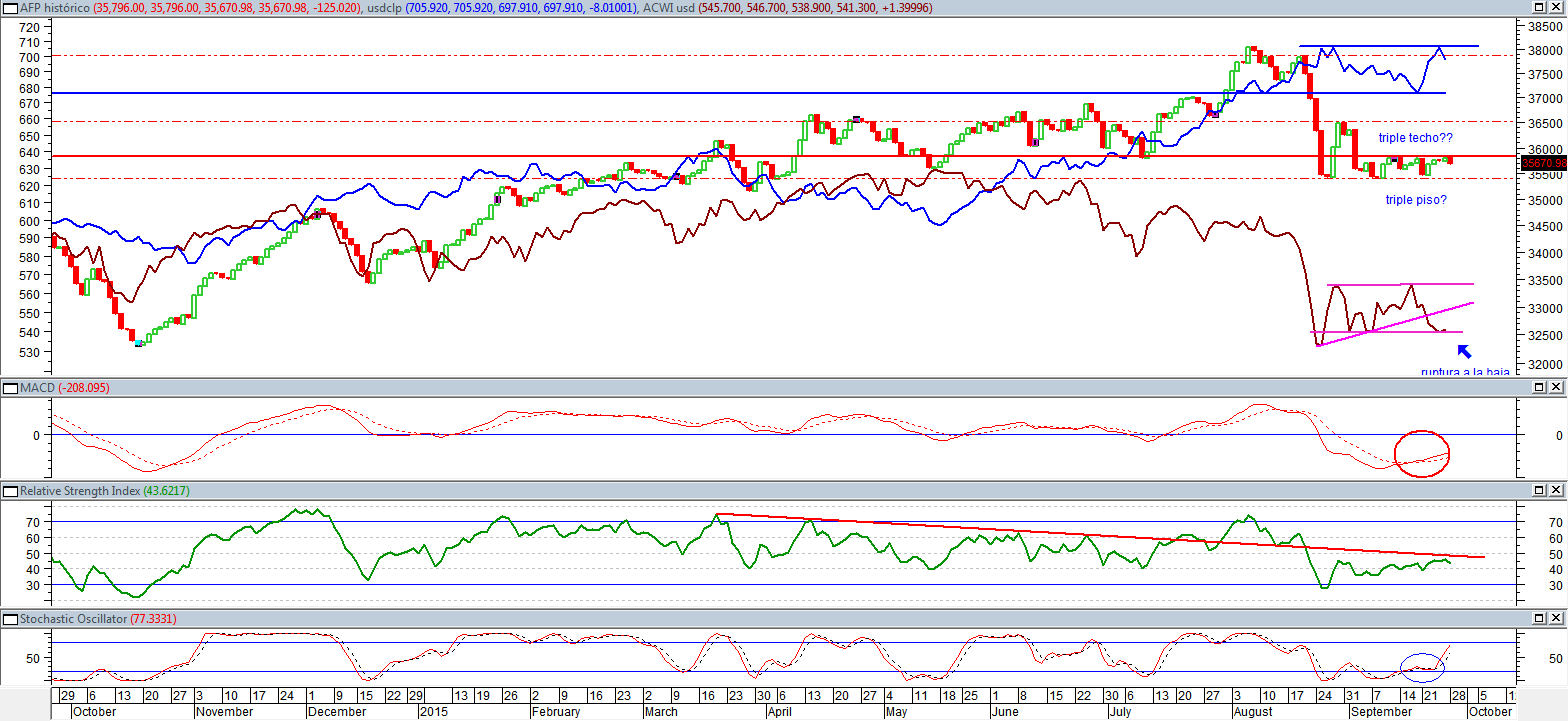Open the MACD pane menu icon
The height and width of the screenshot is (721, 1568).
point(11,387)
